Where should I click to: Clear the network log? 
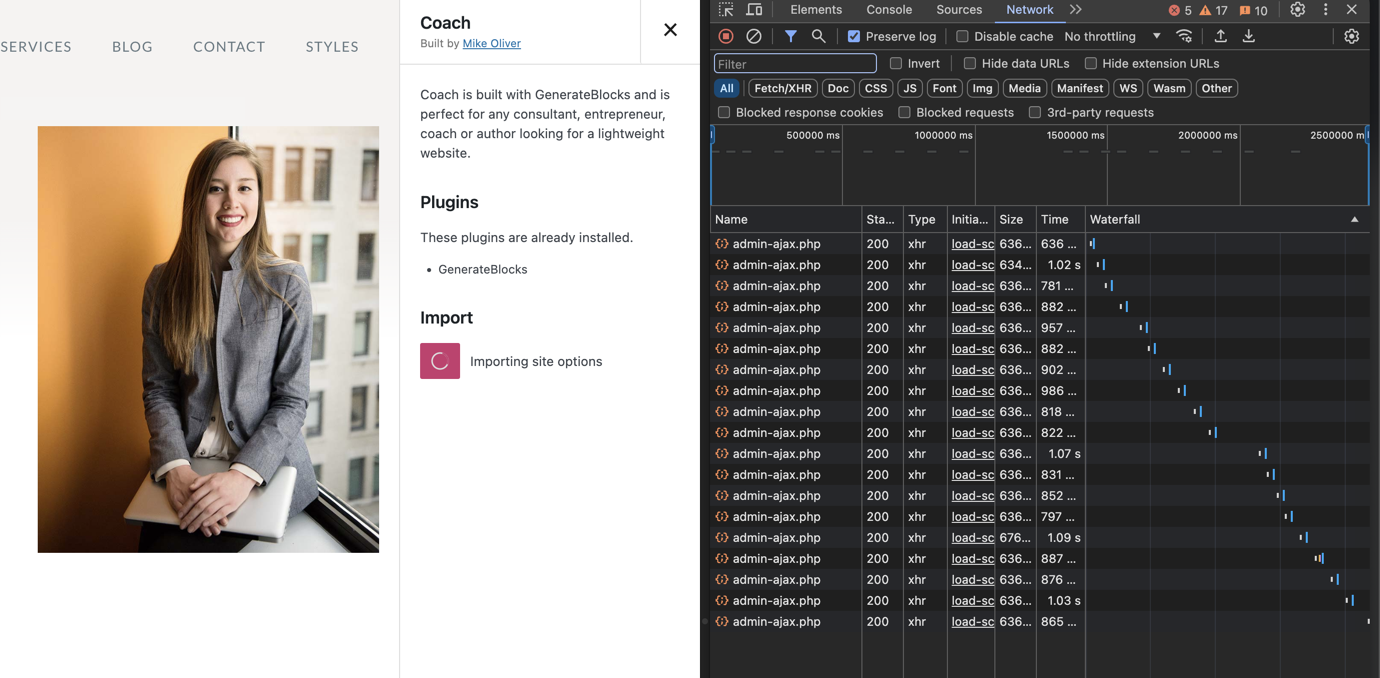[x=754, y=36]
